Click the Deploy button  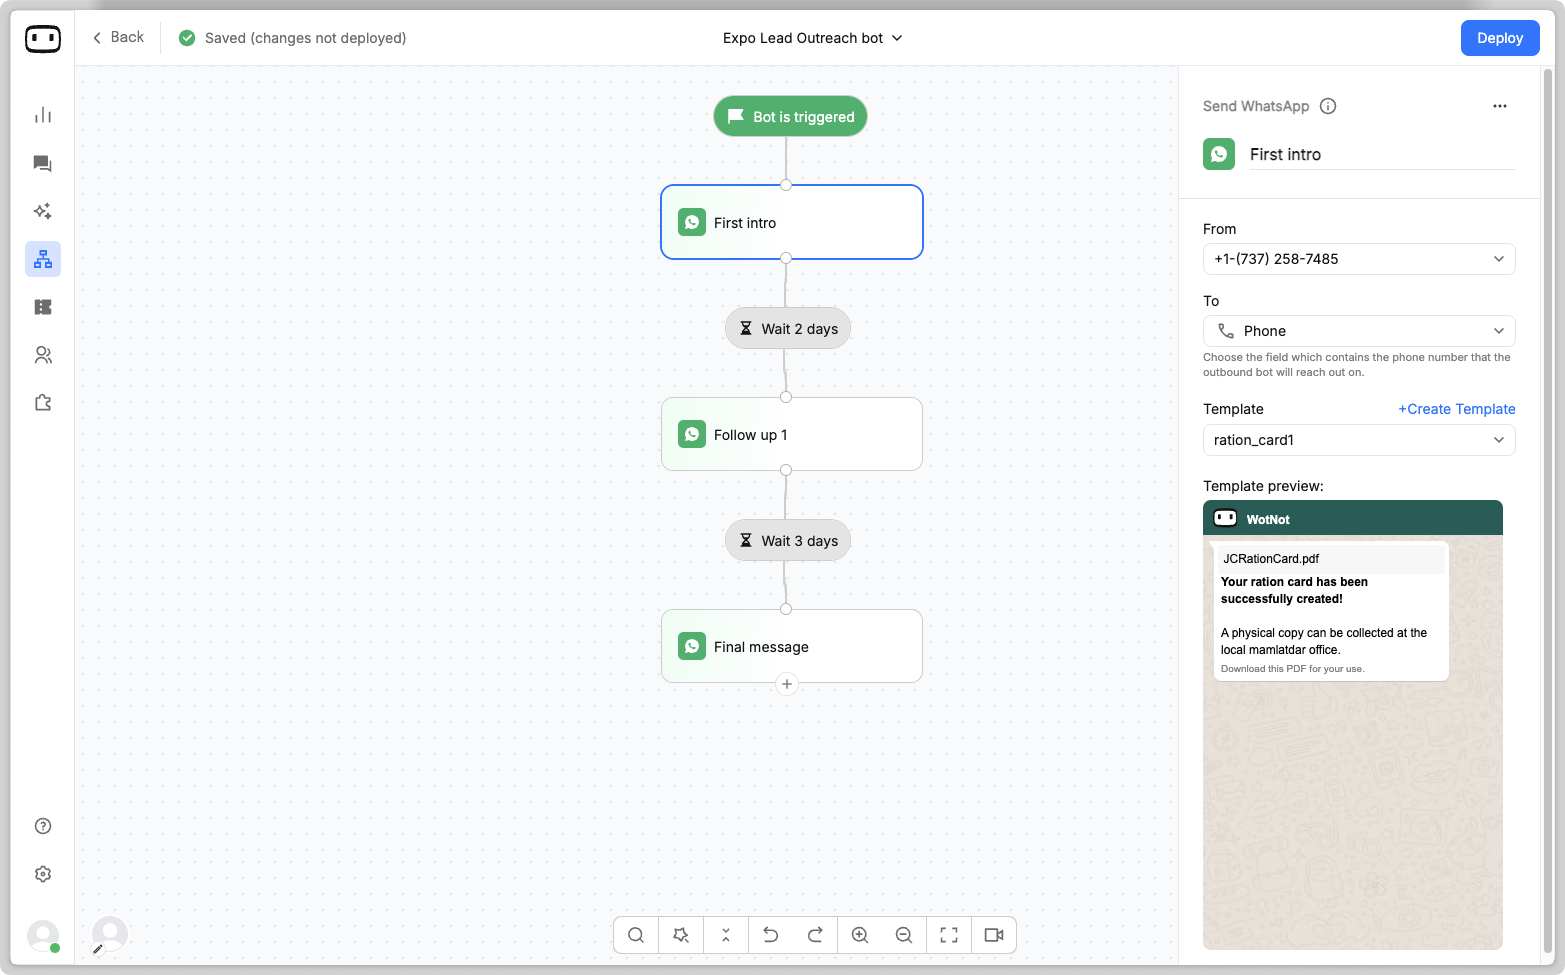1499,38
